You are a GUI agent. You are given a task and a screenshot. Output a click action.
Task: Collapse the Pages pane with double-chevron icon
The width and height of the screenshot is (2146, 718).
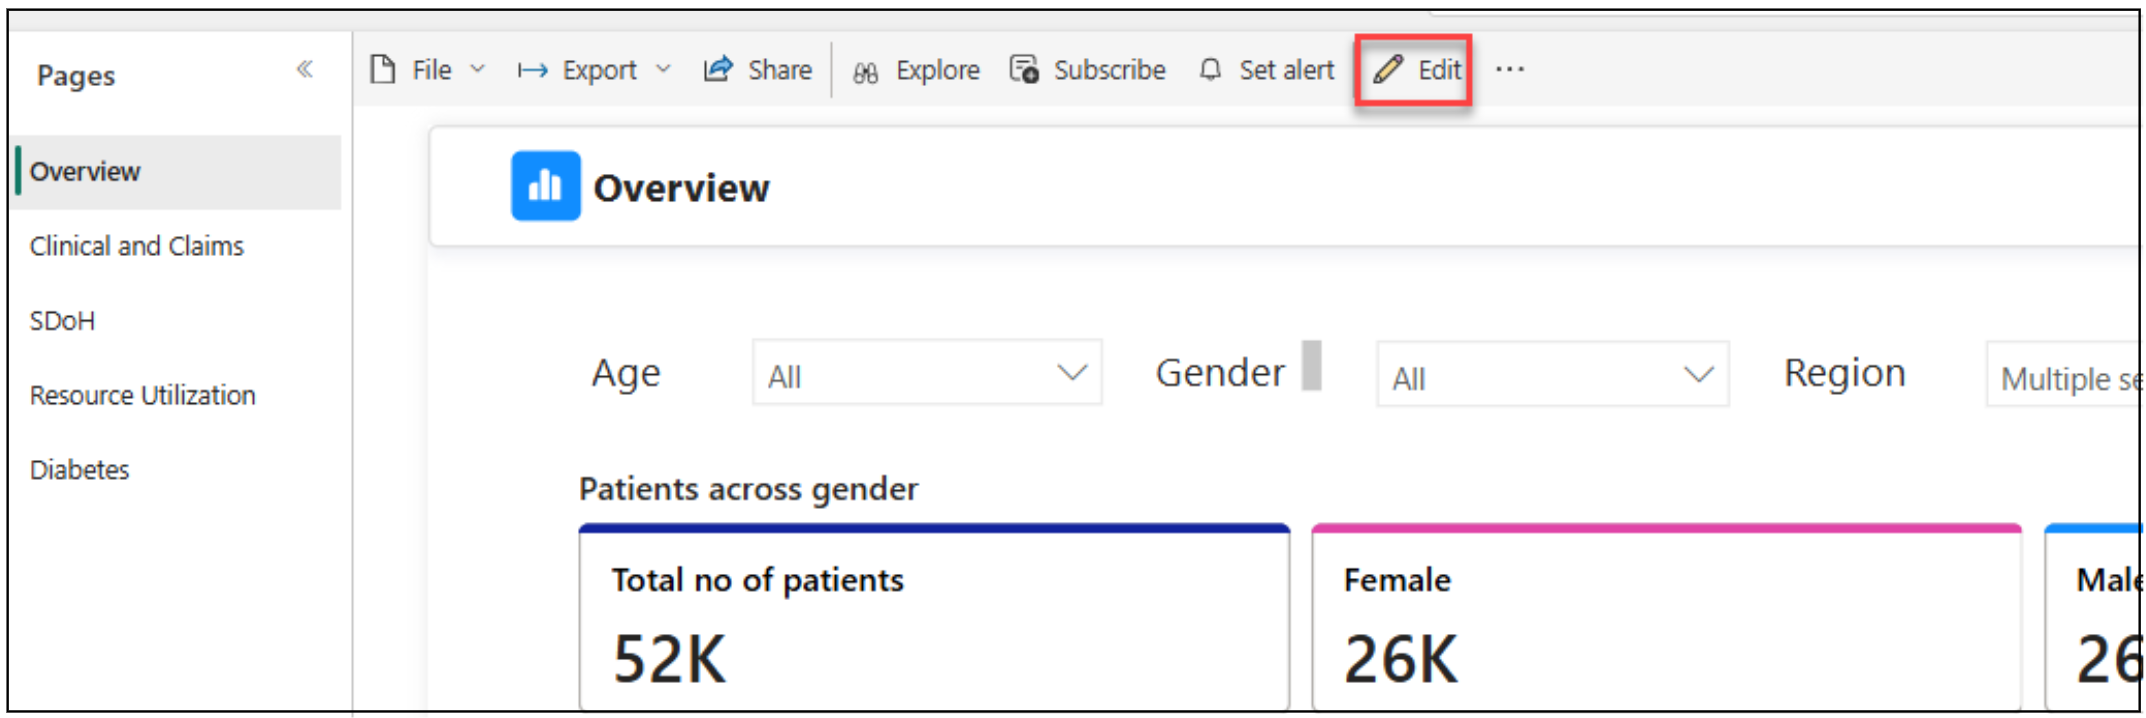point(305,69)
